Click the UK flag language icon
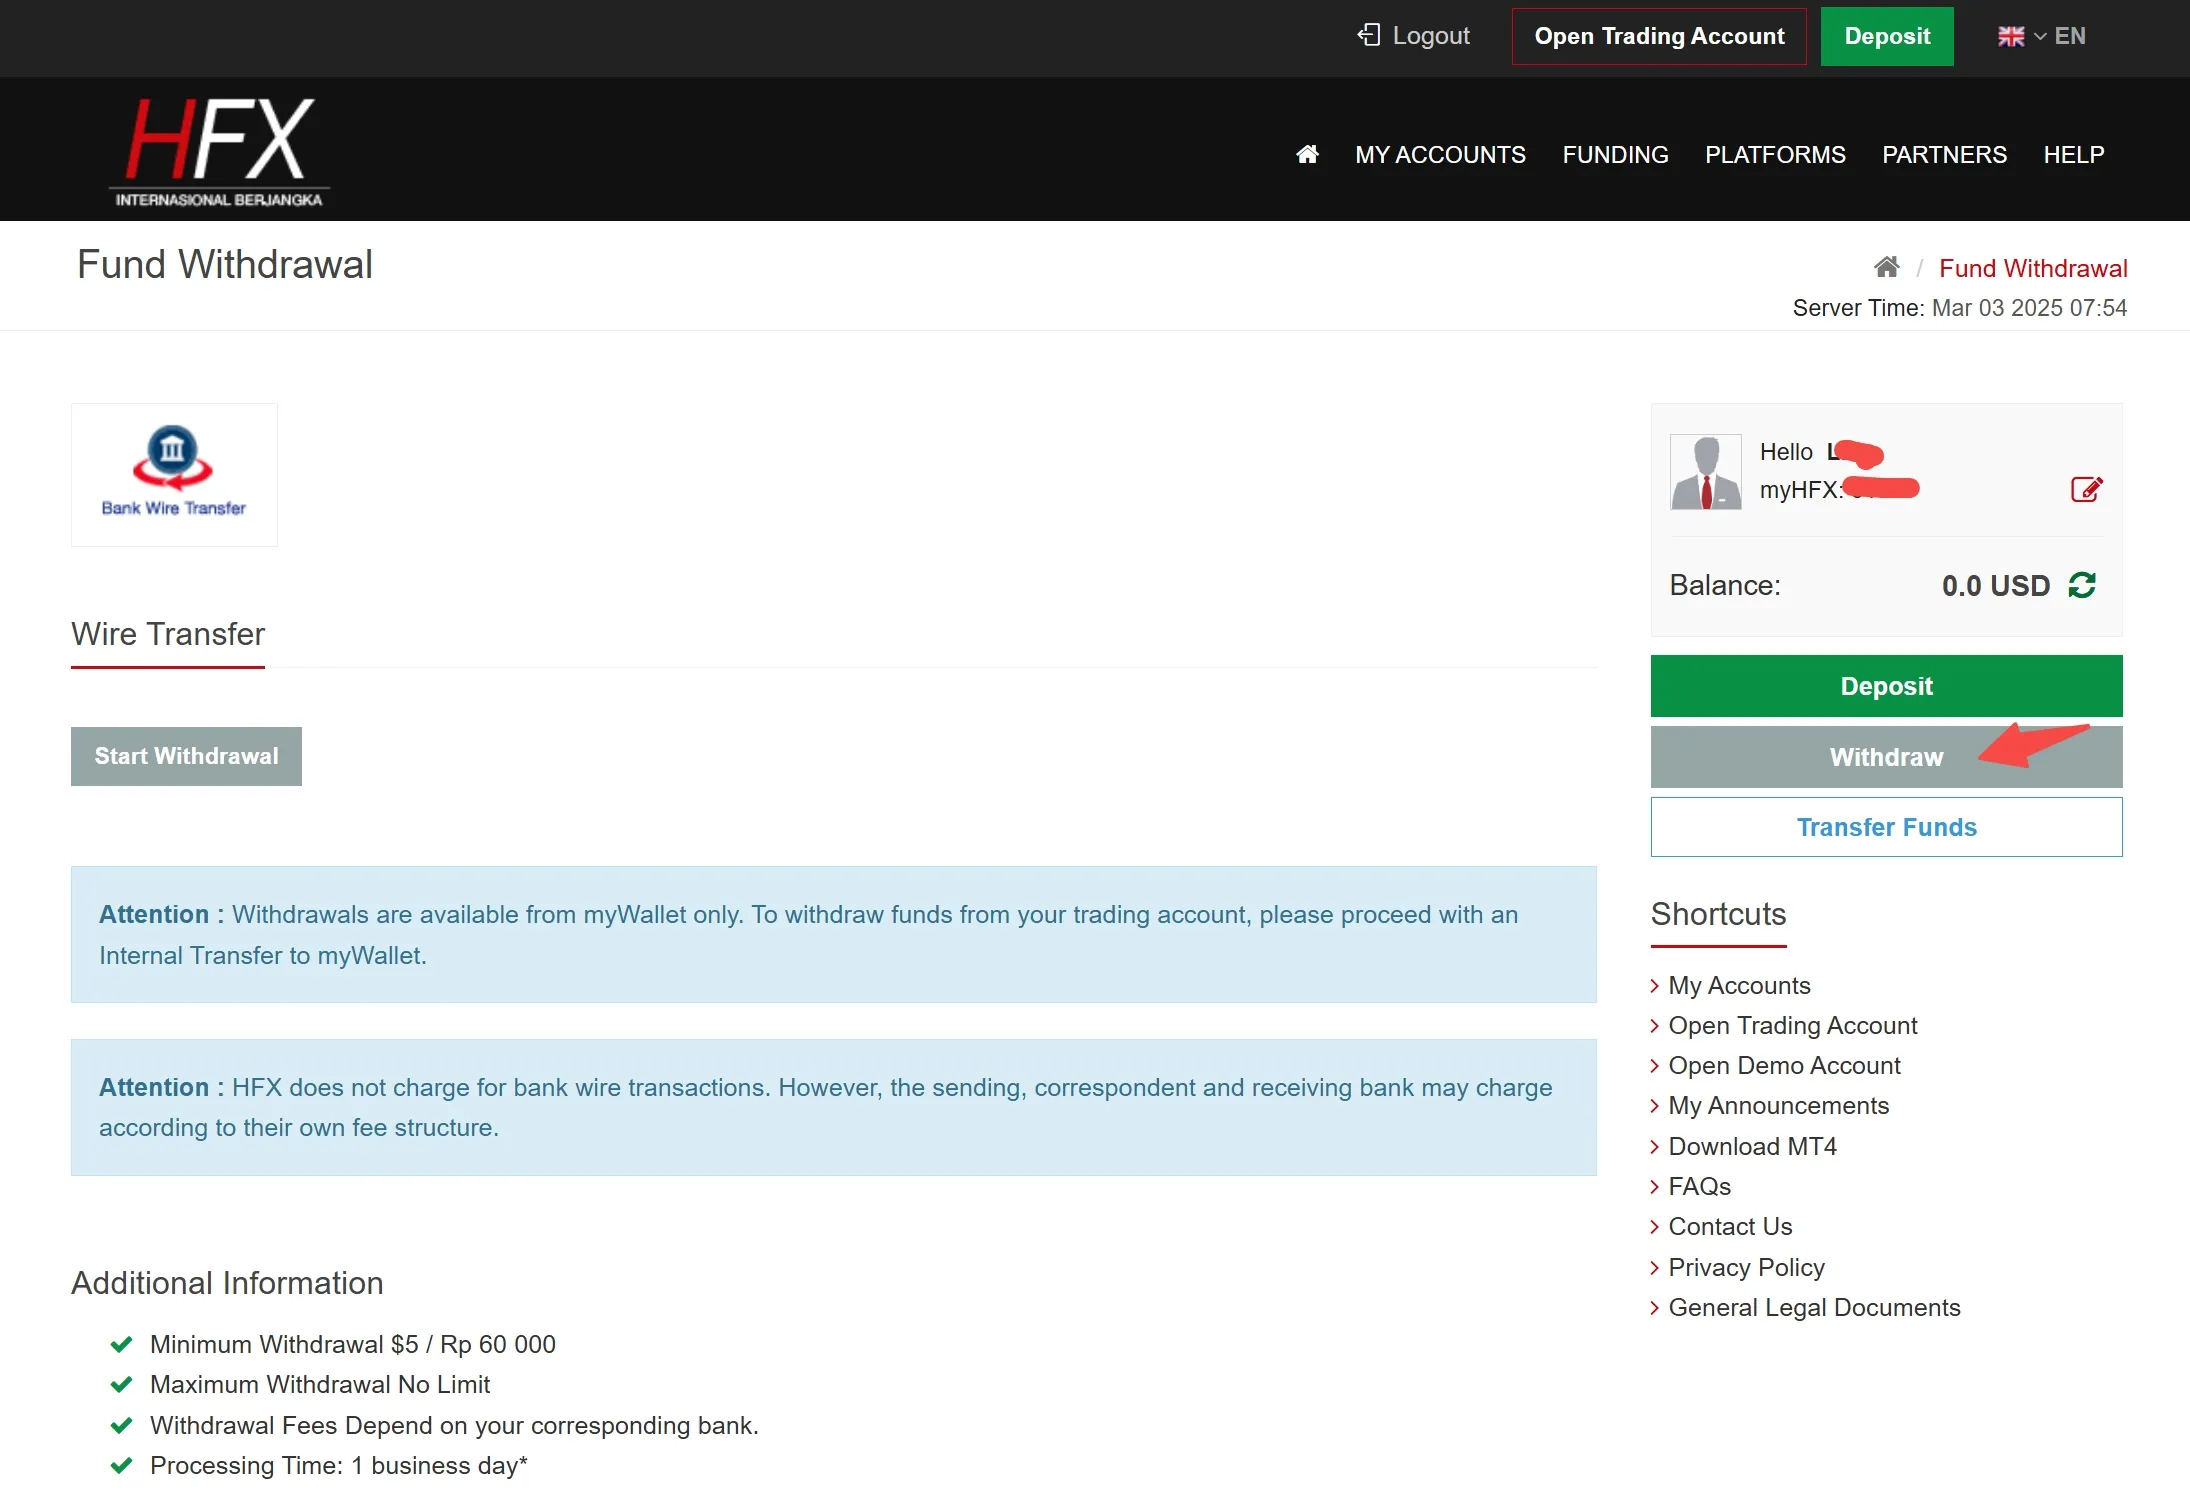 pos(2010,37)
